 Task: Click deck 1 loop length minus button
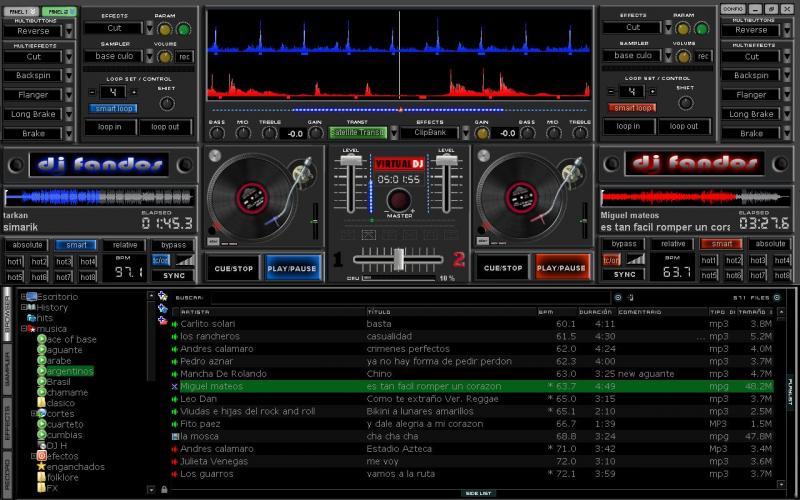pyautogui.click(x=92, y=92)
